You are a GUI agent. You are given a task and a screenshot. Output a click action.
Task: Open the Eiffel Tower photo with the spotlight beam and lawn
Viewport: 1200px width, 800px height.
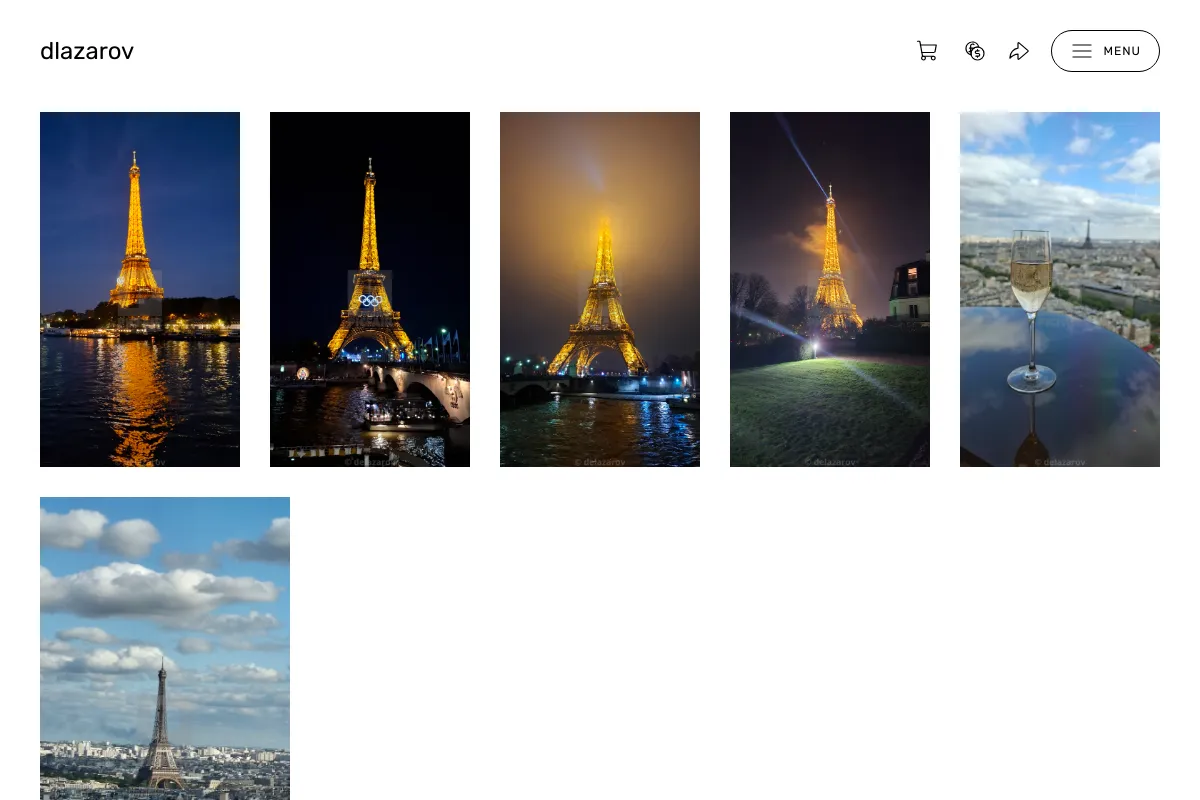pyautogui.click(x=830, y=289)
